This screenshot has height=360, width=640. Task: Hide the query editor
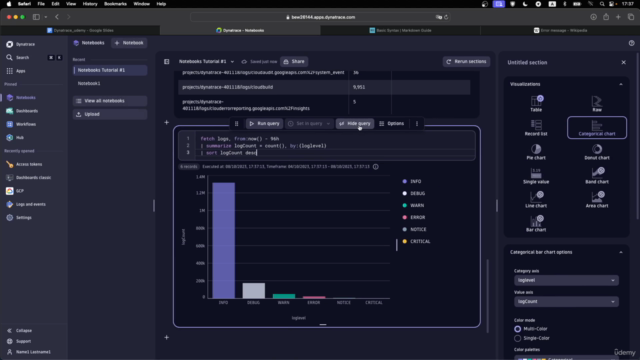355,124
